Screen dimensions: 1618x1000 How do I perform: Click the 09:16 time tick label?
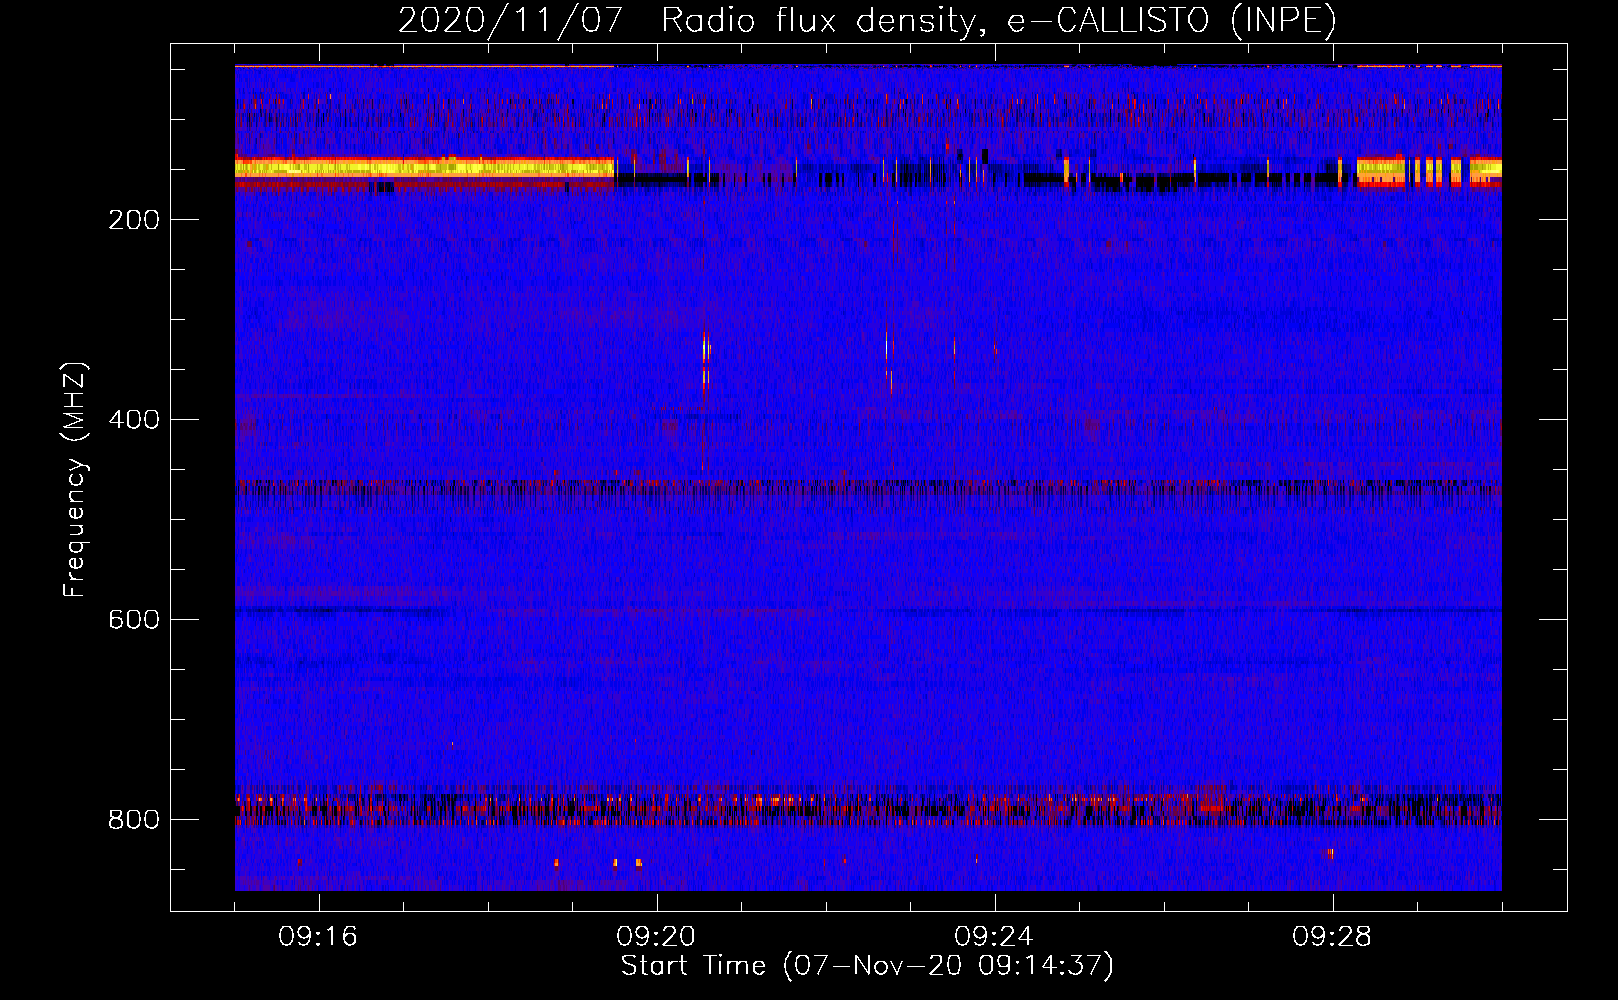click(x=318, y=937)
